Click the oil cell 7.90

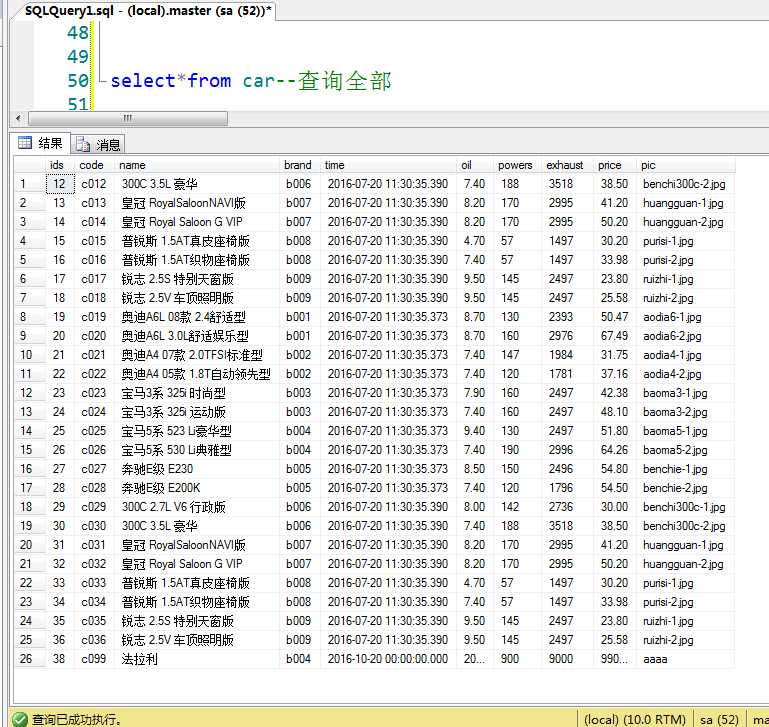(475, 393)
